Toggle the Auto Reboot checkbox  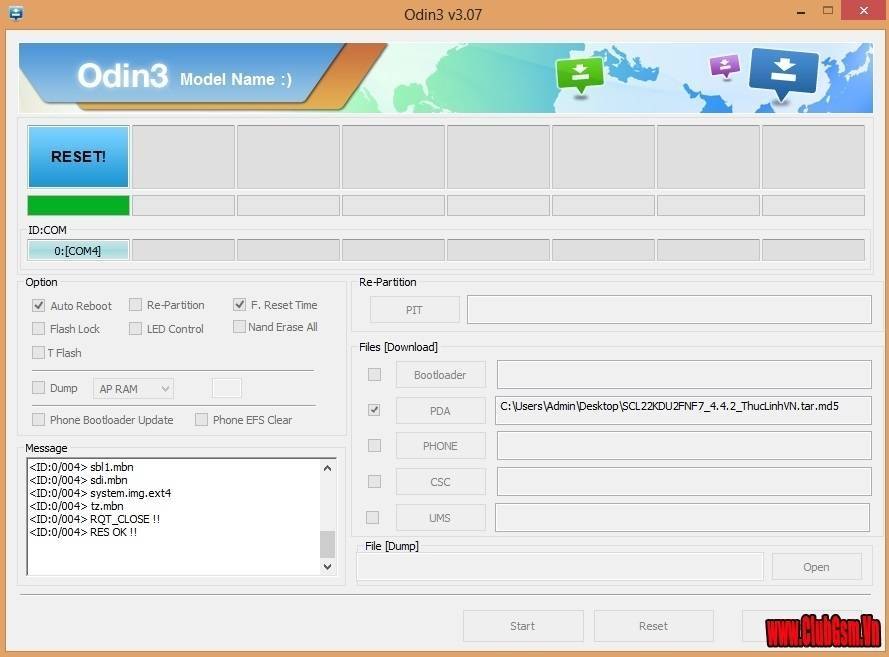[x=39, y=306]
